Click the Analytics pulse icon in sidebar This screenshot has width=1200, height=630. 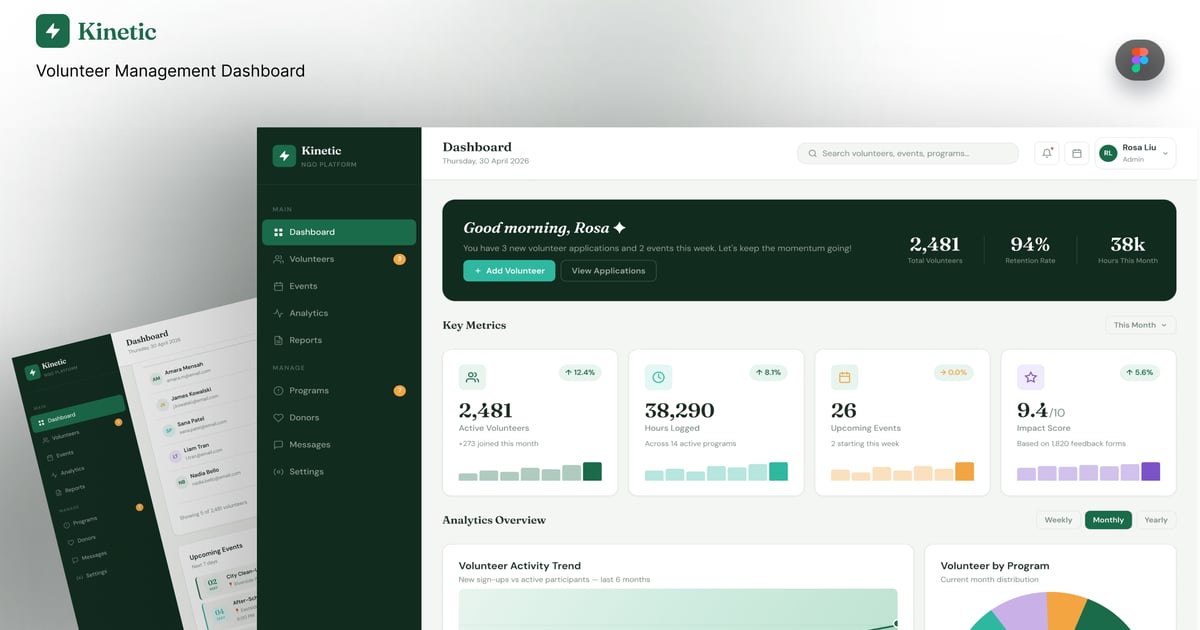(x=279, y=313)
